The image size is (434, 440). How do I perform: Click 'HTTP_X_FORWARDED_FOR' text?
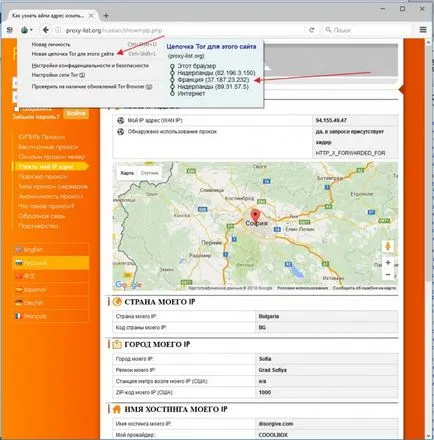350,153
